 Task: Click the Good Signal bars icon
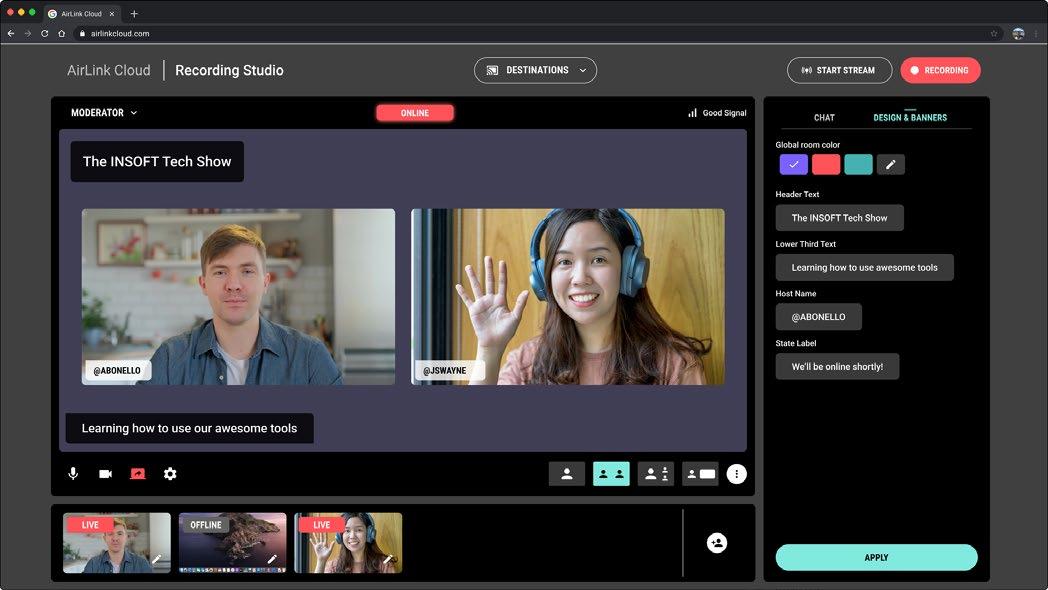point(692,113)
